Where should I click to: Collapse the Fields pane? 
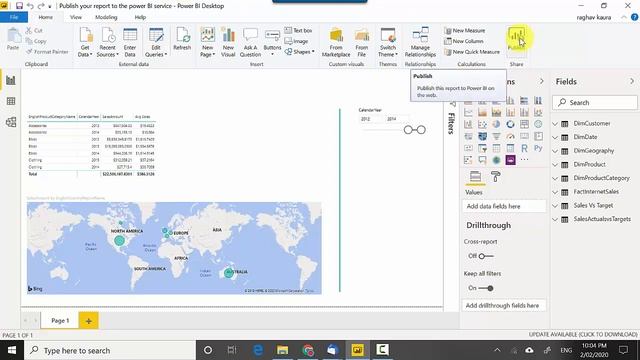632,81
